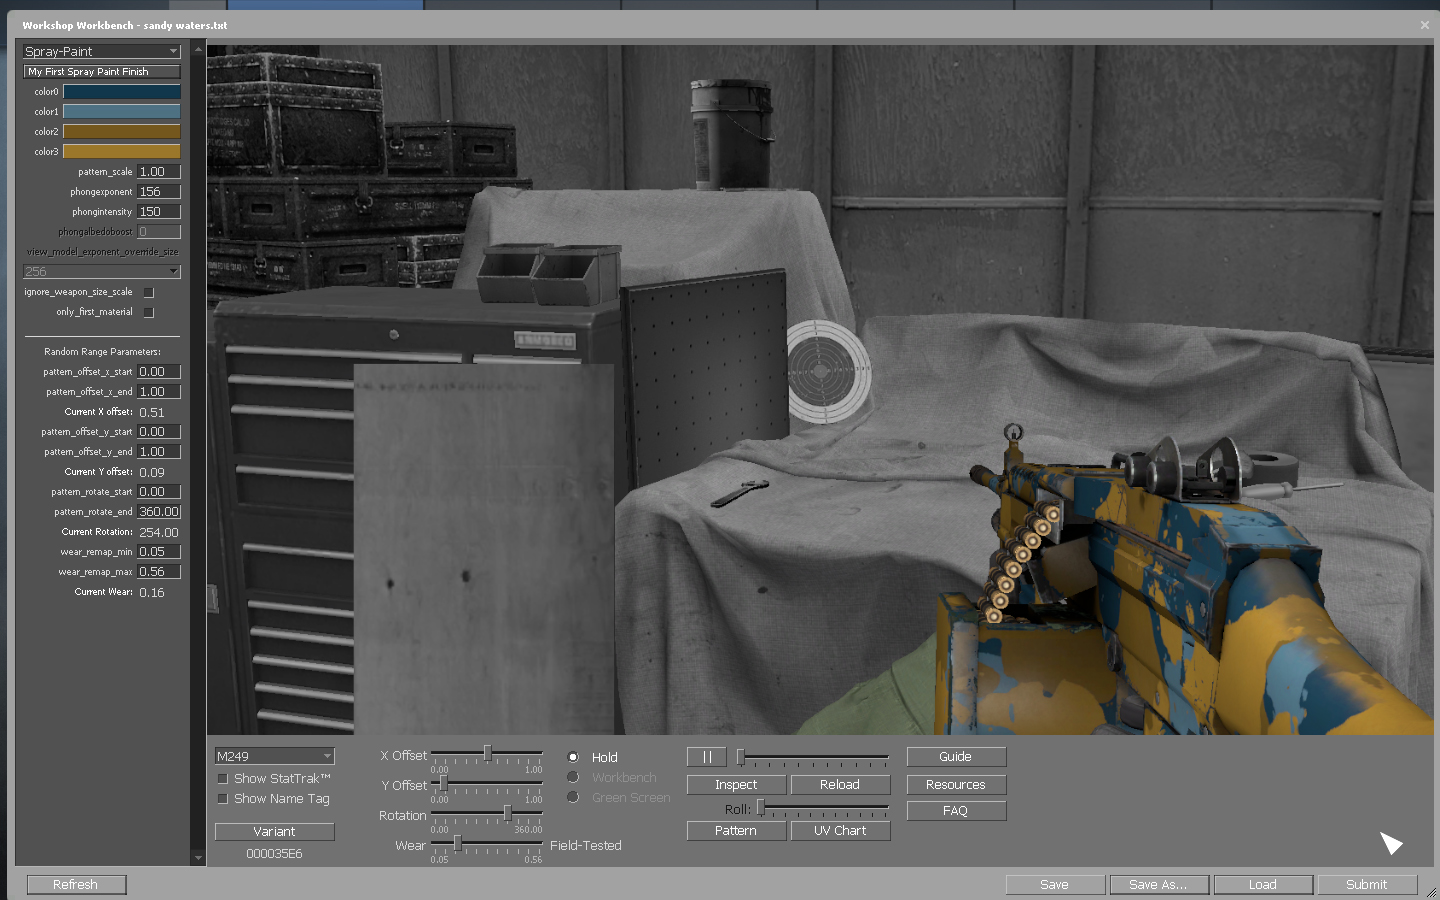The image size is (1440, 900).
Task: Open Resources
Action: pyautogui.click(x=956, y=785)
